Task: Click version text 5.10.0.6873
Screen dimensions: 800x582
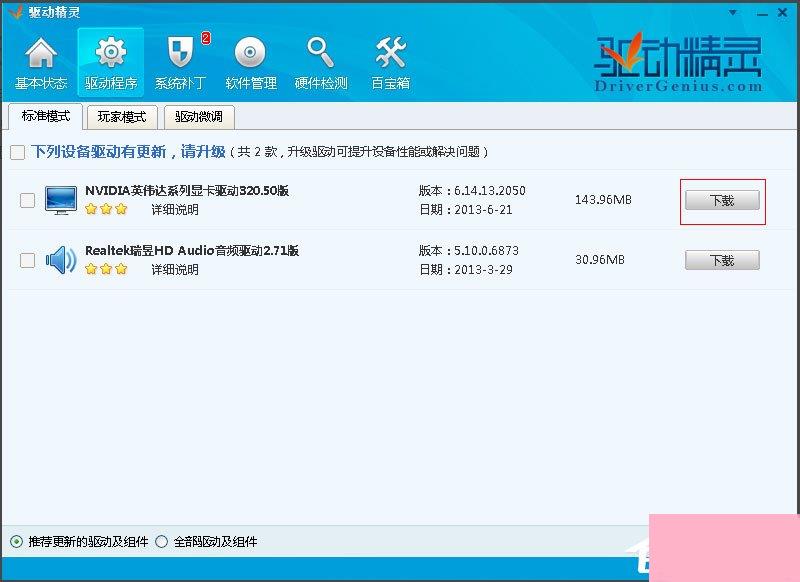Action: 486,250
